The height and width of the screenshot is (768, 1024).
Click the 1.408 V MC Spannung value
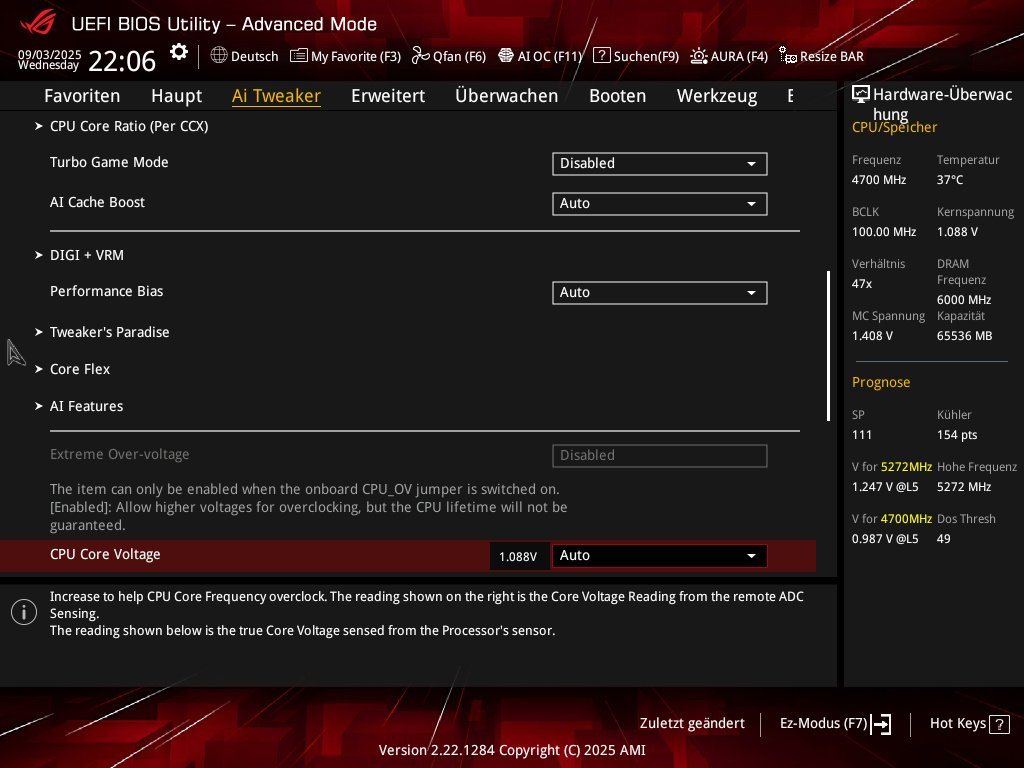[x=872, y=336]
